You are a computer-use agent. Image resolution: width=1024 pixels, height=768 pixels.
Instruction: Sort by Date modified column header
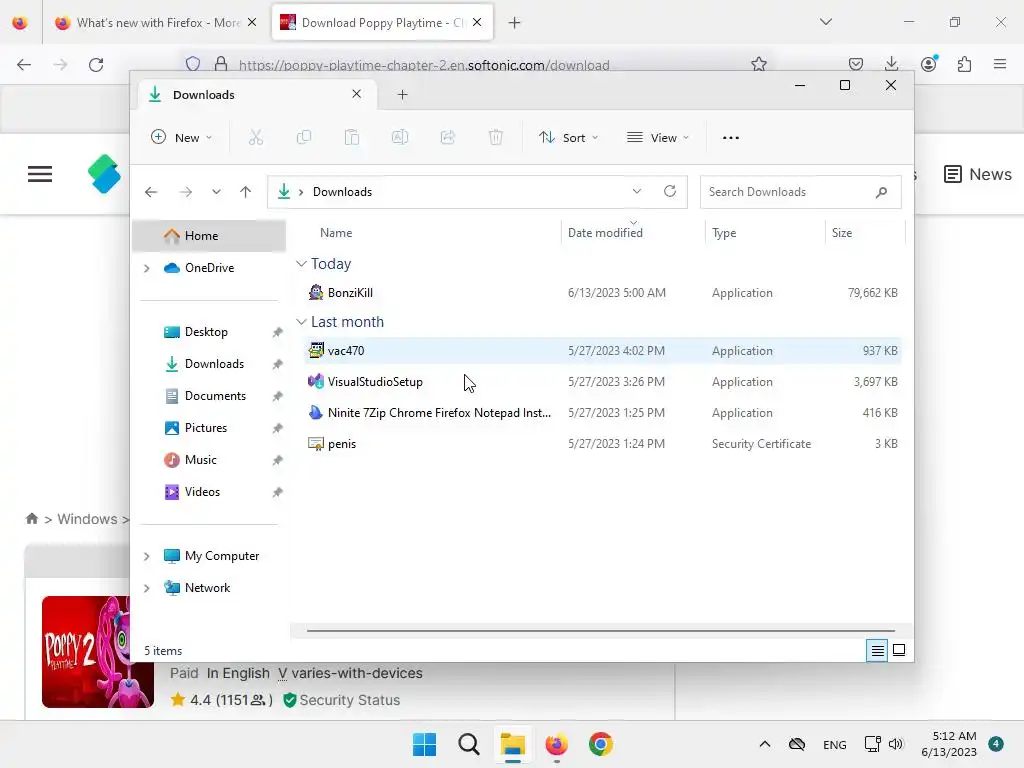pos(633,232)
